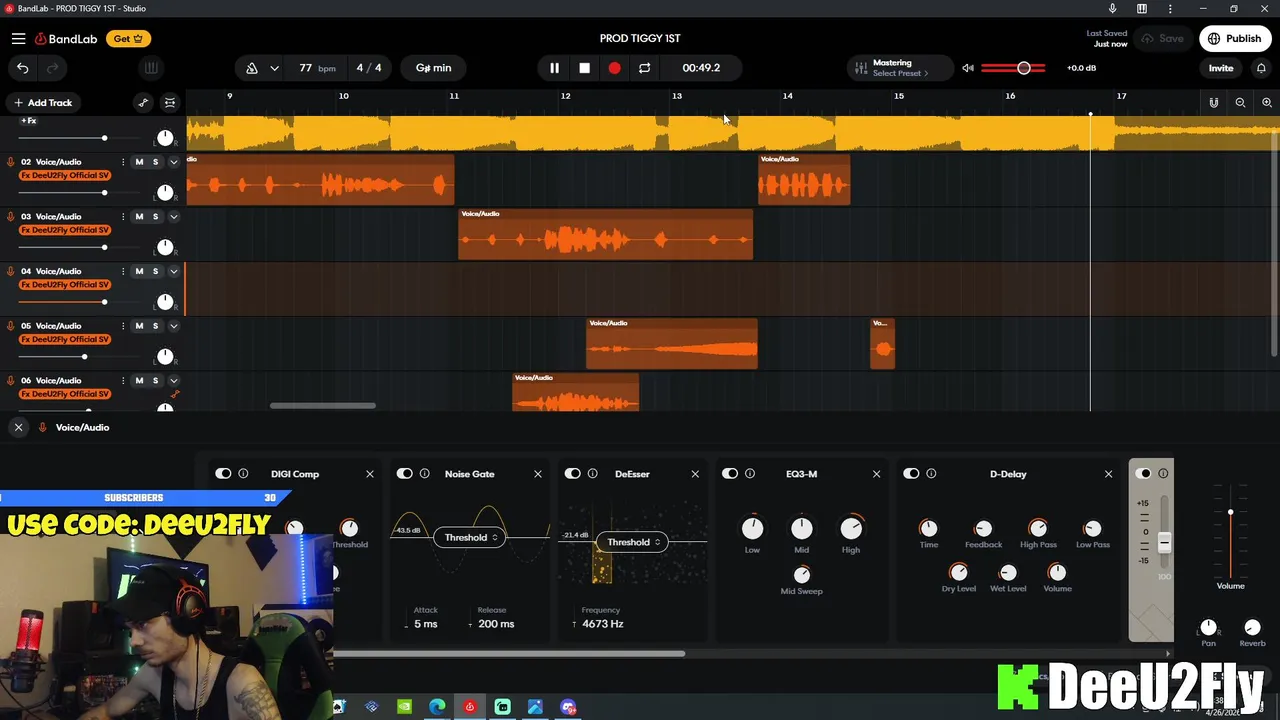The height and width of the screenshot is (720, 1280).
Task: Open options menu for track 05 Voice/Audio
Action: (x=123, y=326)
